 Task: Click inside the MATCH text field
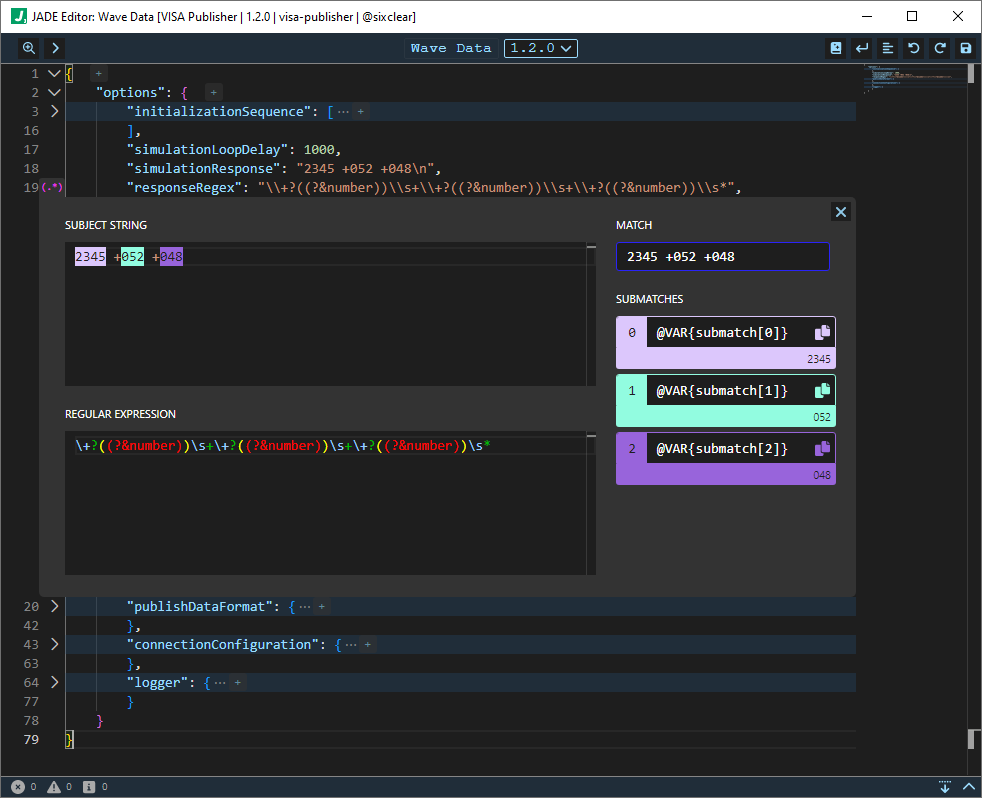[x=722, y=257]
